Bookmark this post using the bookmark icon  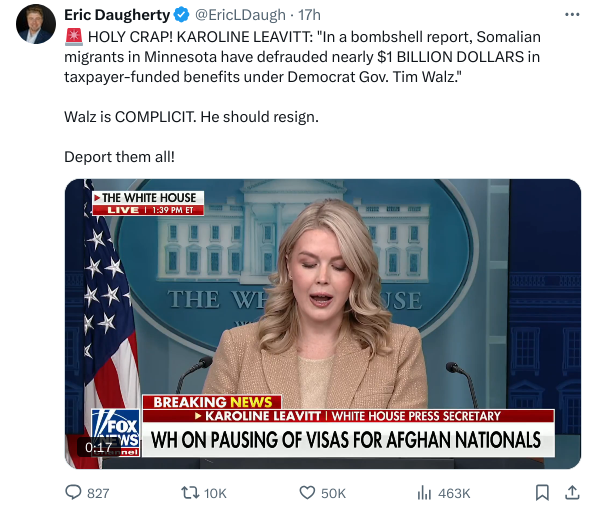coord(542,492)
